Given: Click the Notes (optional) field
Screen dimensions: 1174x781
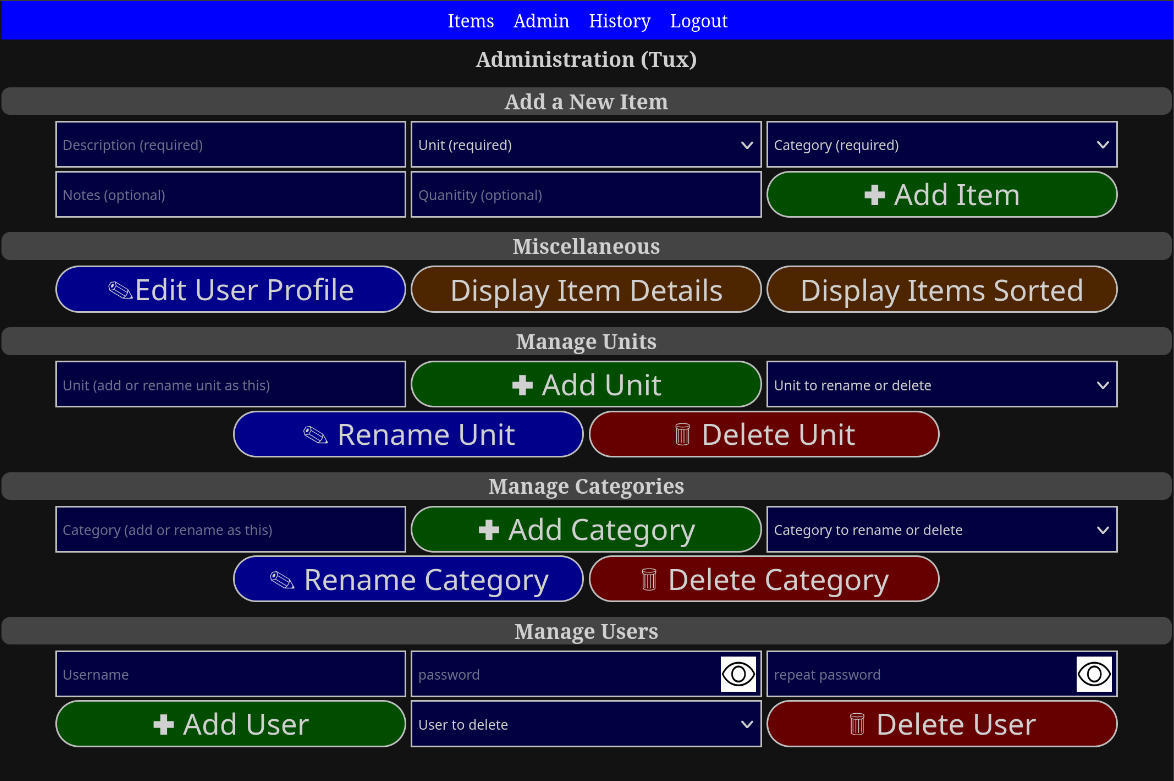Looking at the screenshot, I should (231, 195).
